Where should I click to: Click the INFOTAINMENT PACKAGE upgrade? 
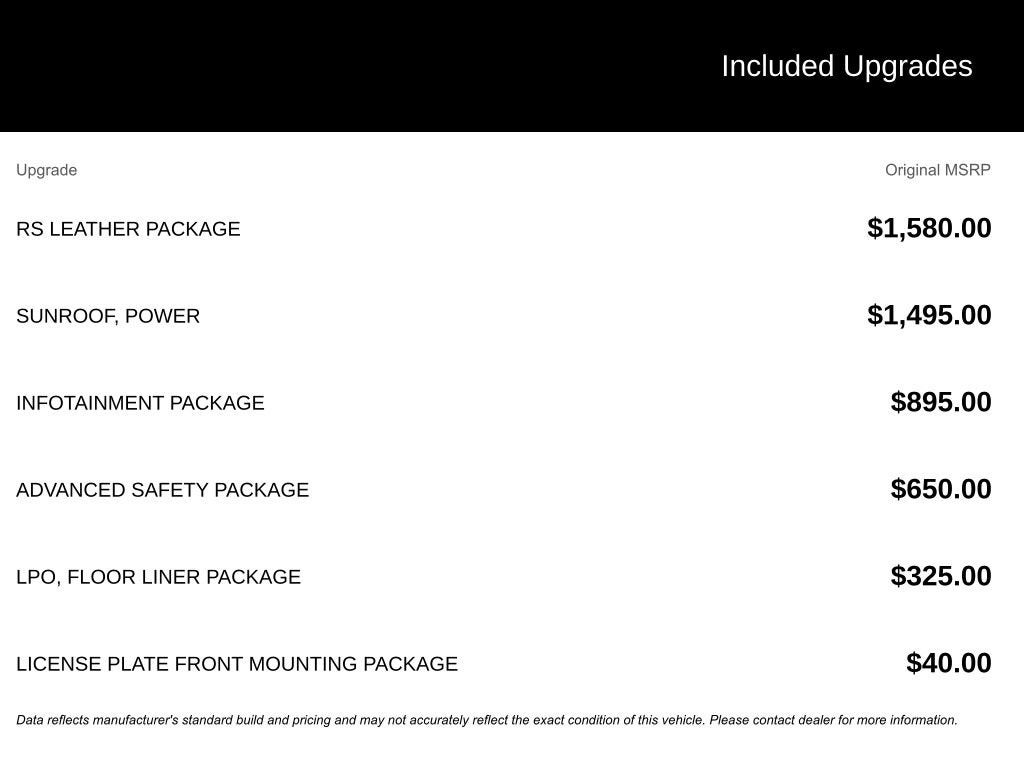coord(140,403)
